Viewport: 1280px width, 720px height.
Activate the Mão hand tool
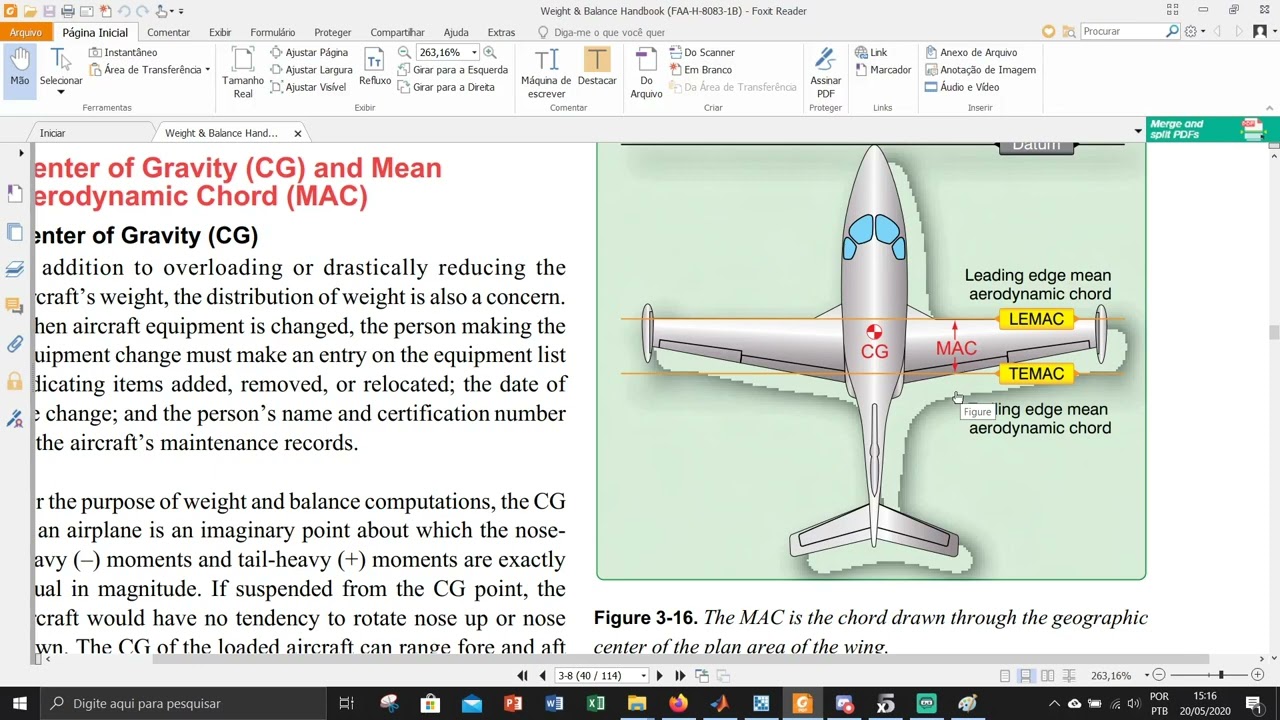(19, 70)
